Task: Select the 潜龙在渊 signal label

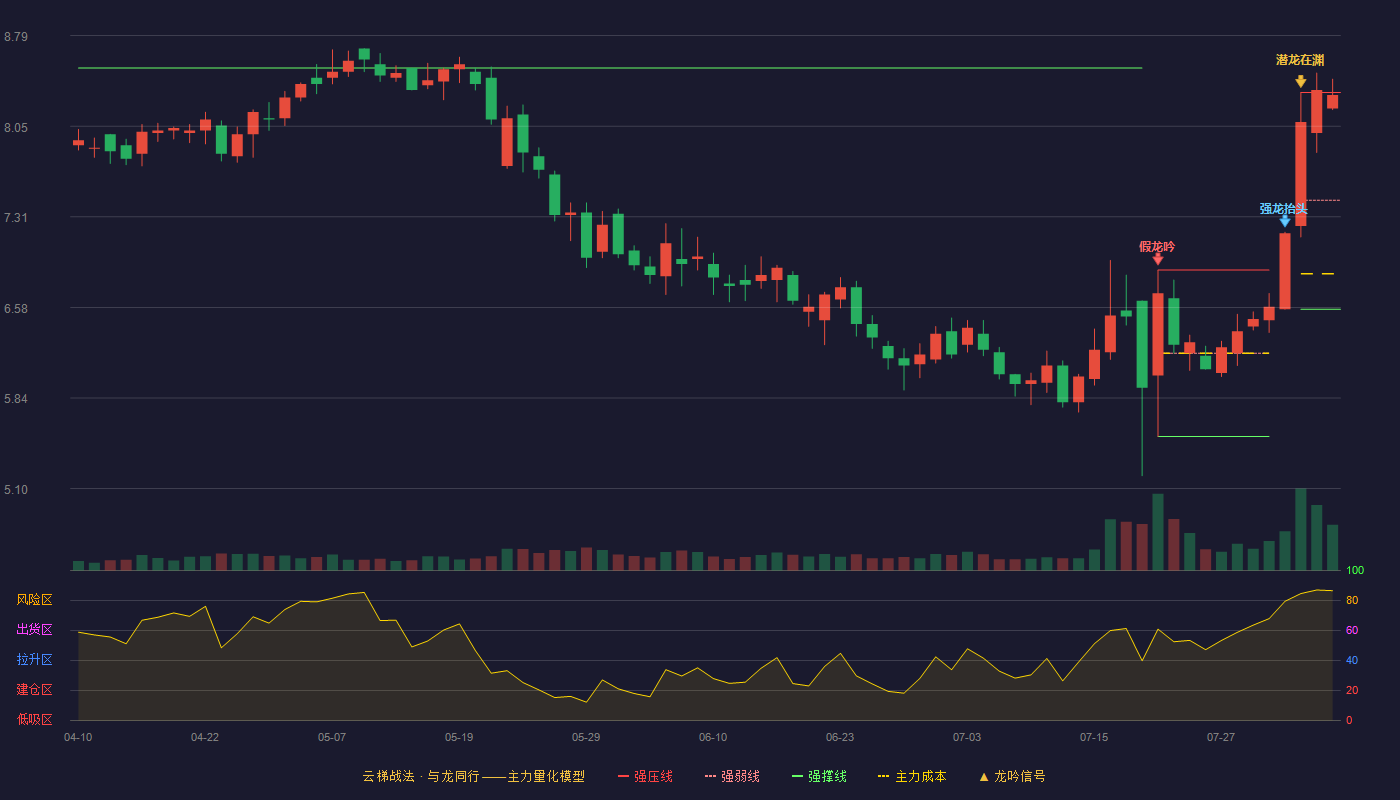Action: point(1300,60)
